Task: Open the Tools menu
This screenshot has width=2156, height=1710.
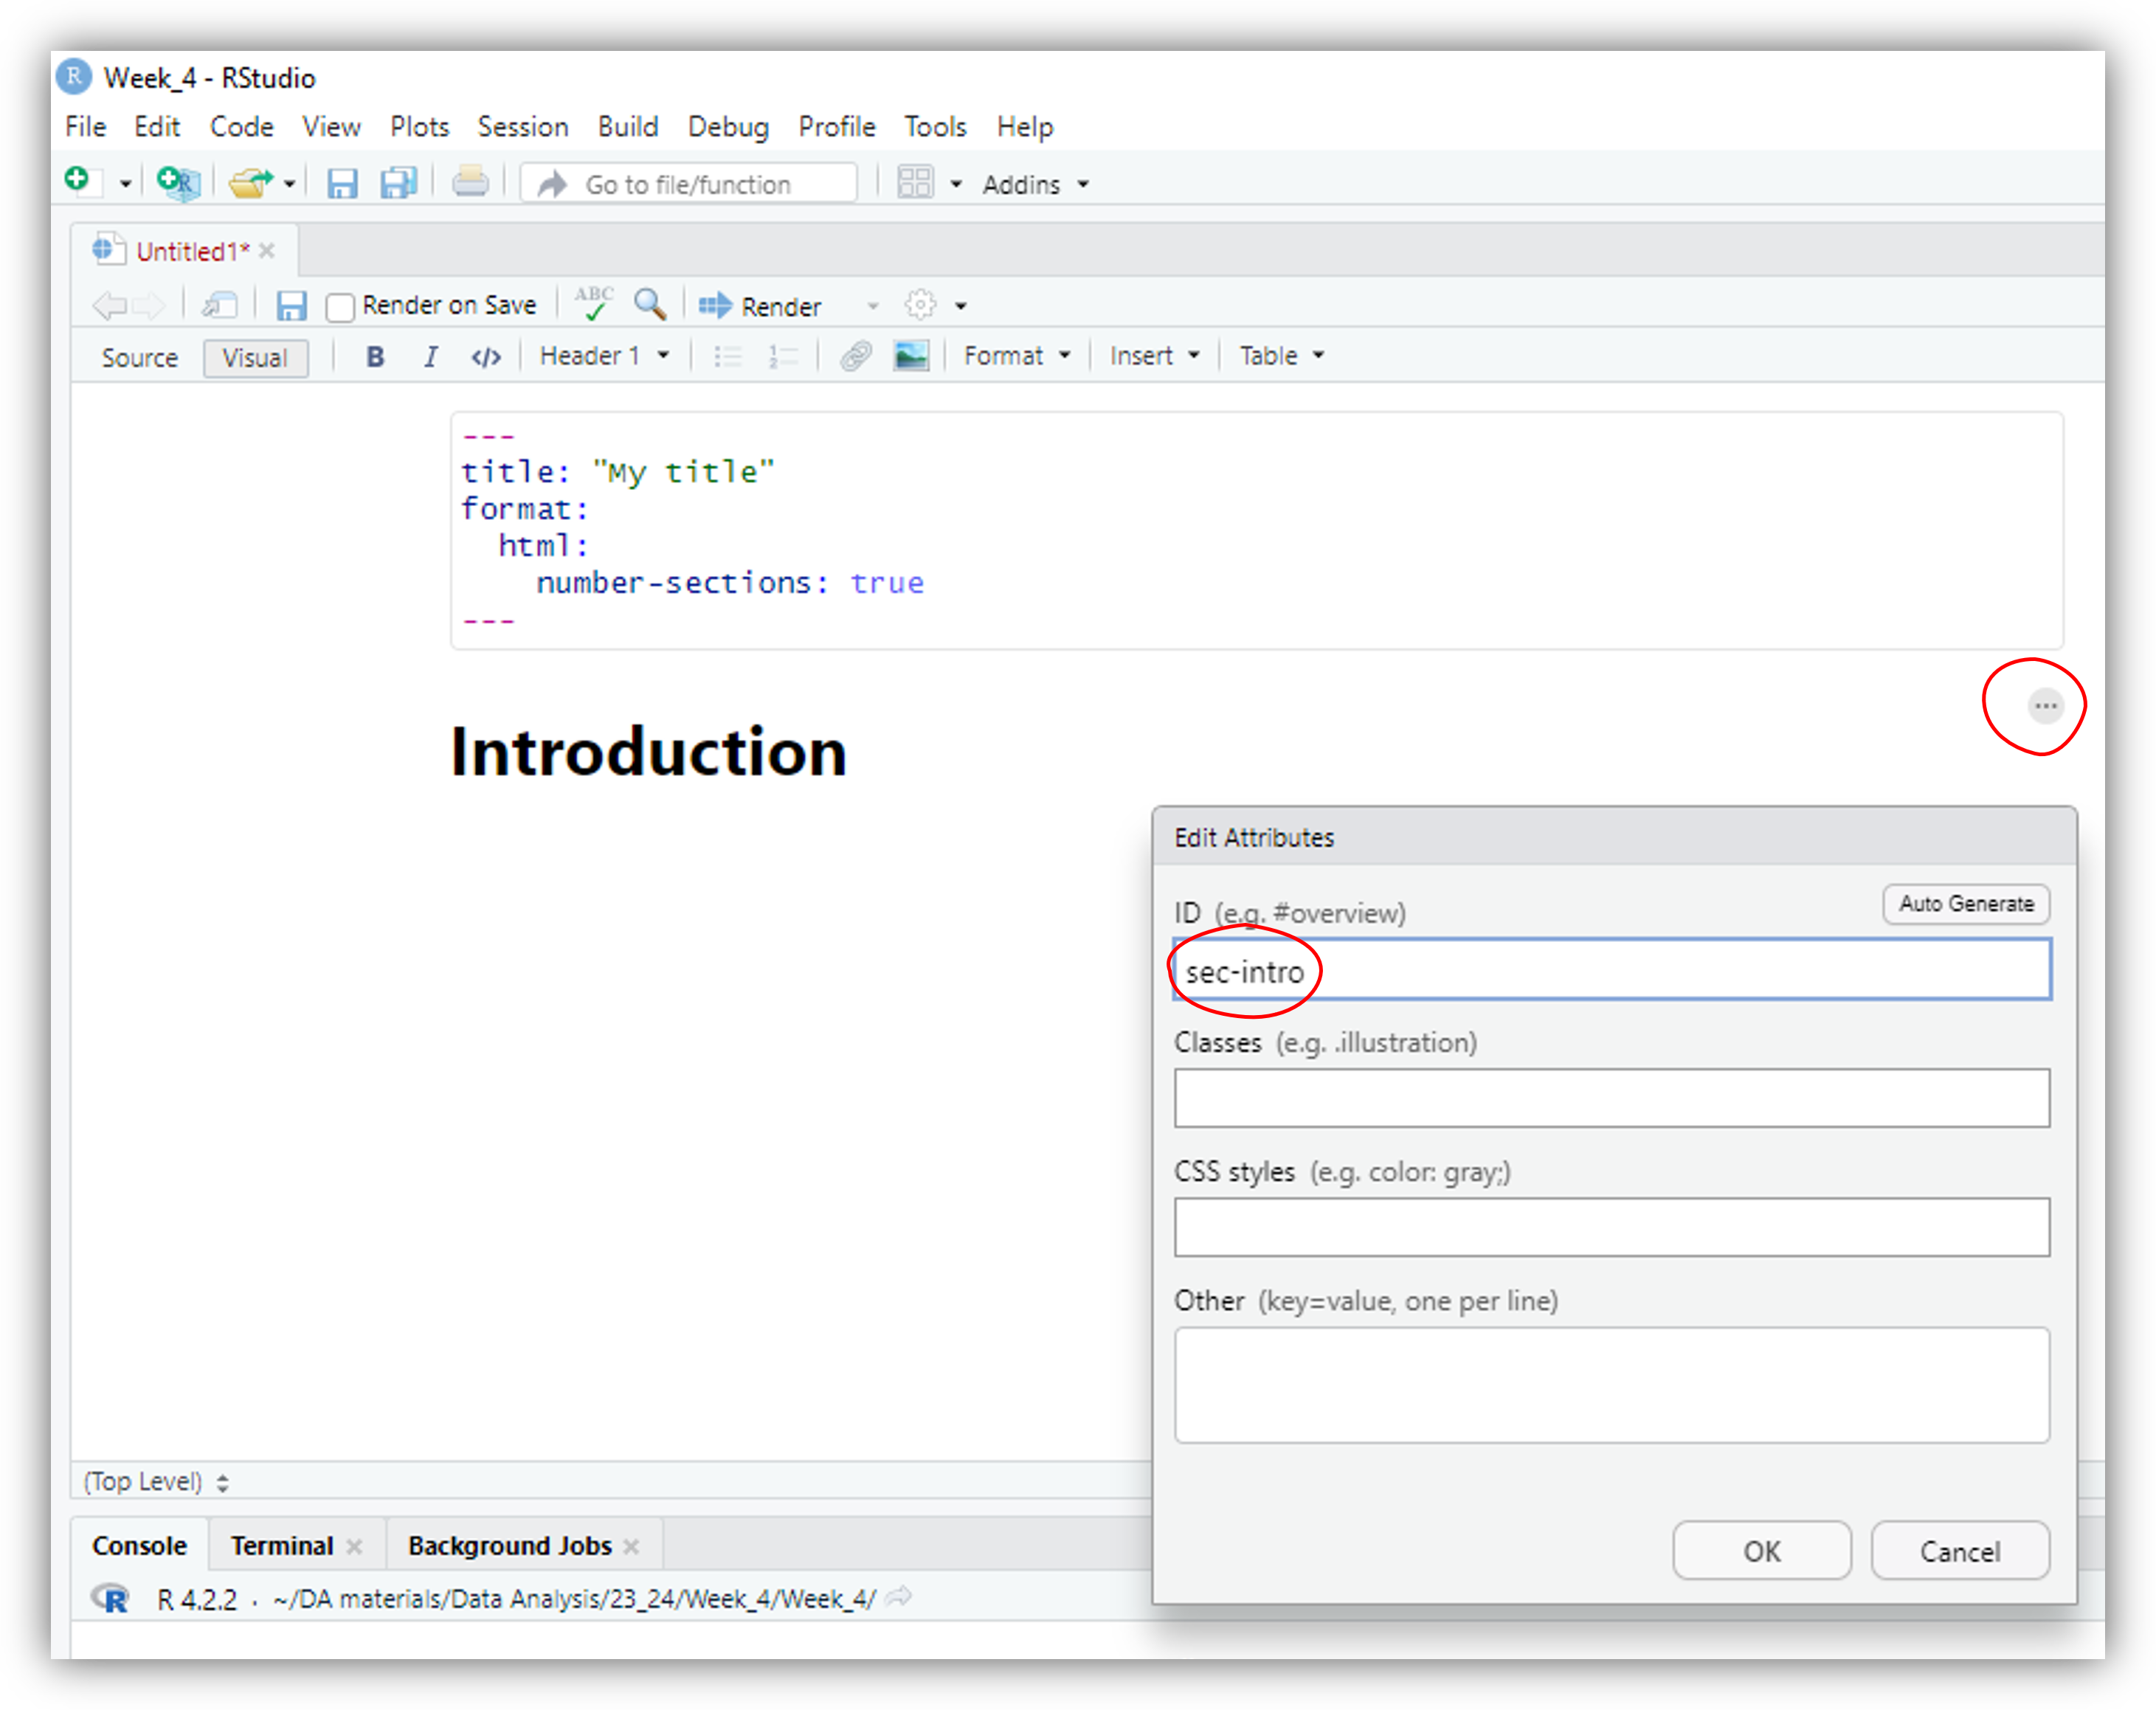Action: [x=935, y=127]
